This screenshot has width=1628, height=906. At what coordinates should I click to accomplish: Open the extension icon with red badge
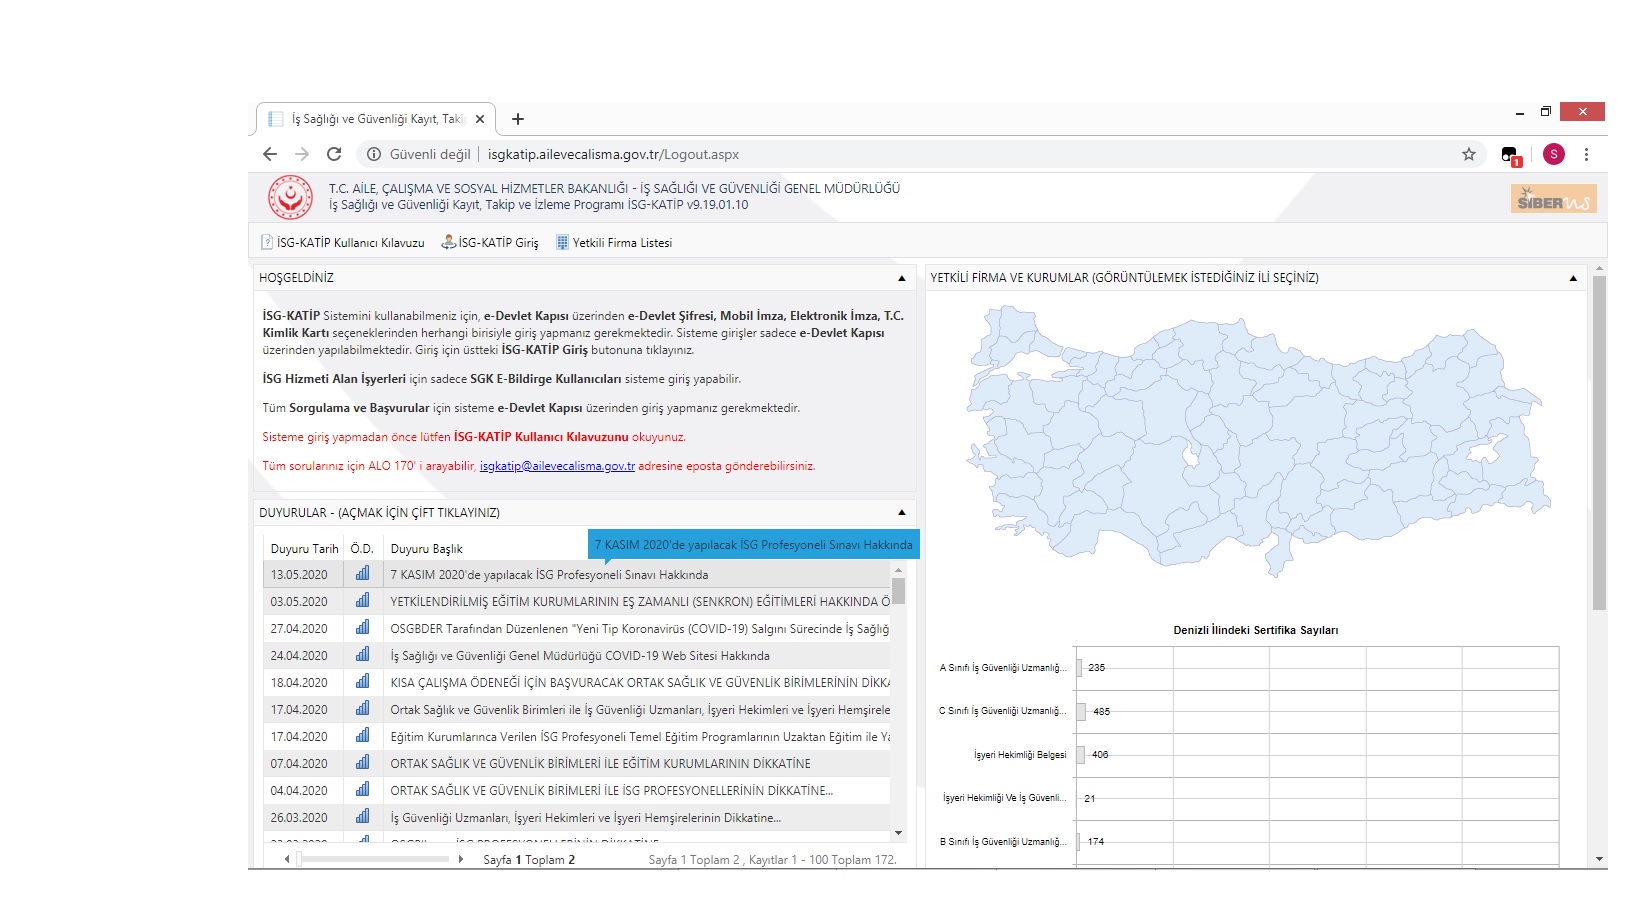point(1511,155)
